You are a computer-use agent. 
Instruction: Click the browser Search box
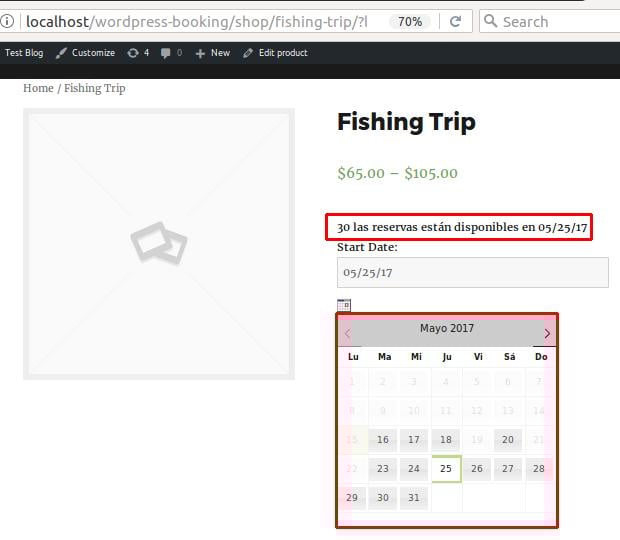click(555, 21)
